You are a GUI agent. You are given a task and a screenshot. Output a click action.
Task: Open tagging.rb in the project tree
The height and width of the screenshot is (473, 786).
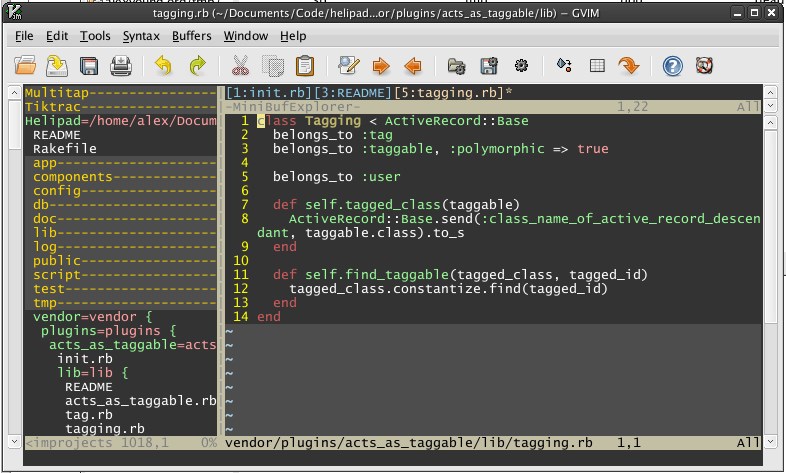pos(105,429)
